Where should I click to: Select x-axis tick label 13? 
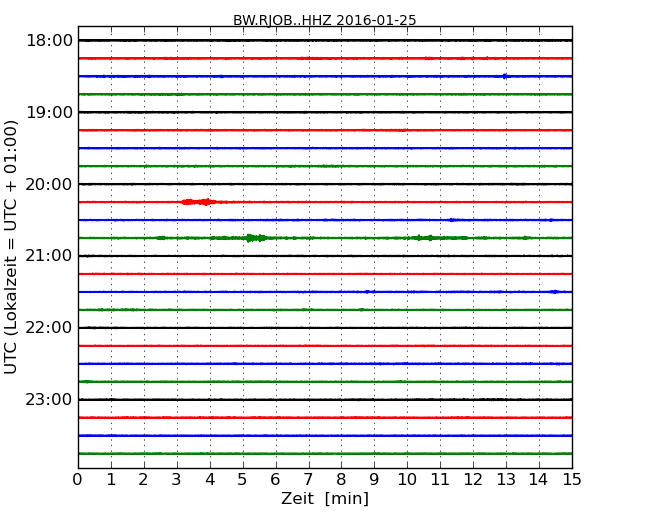click(x=506, y=480)
